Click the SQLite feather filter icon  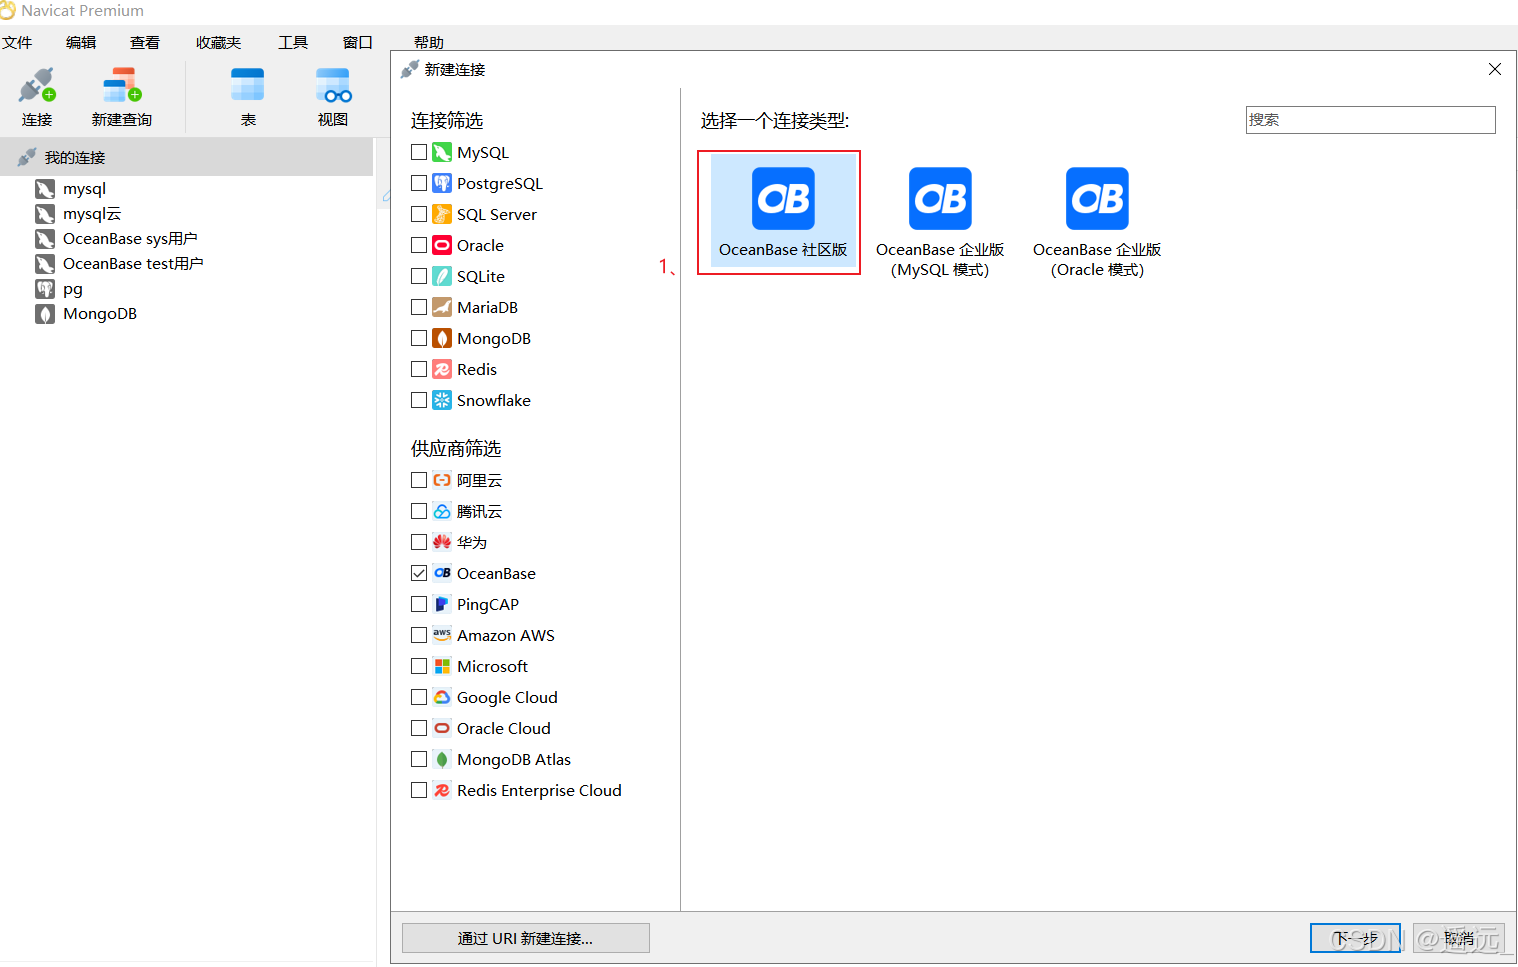442,276
